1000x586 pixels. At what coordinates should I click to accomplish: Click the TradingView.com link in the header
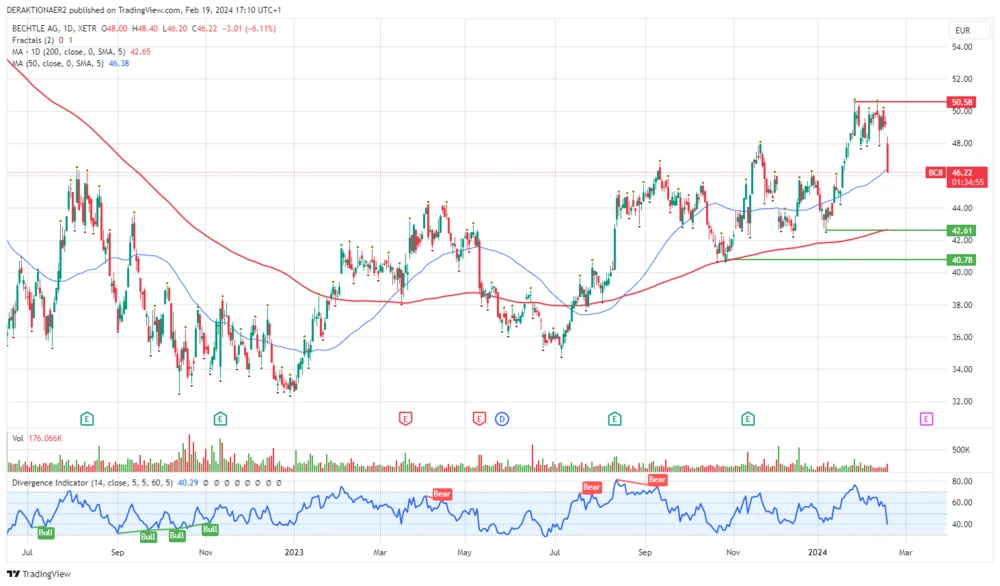tap(148, 8)
